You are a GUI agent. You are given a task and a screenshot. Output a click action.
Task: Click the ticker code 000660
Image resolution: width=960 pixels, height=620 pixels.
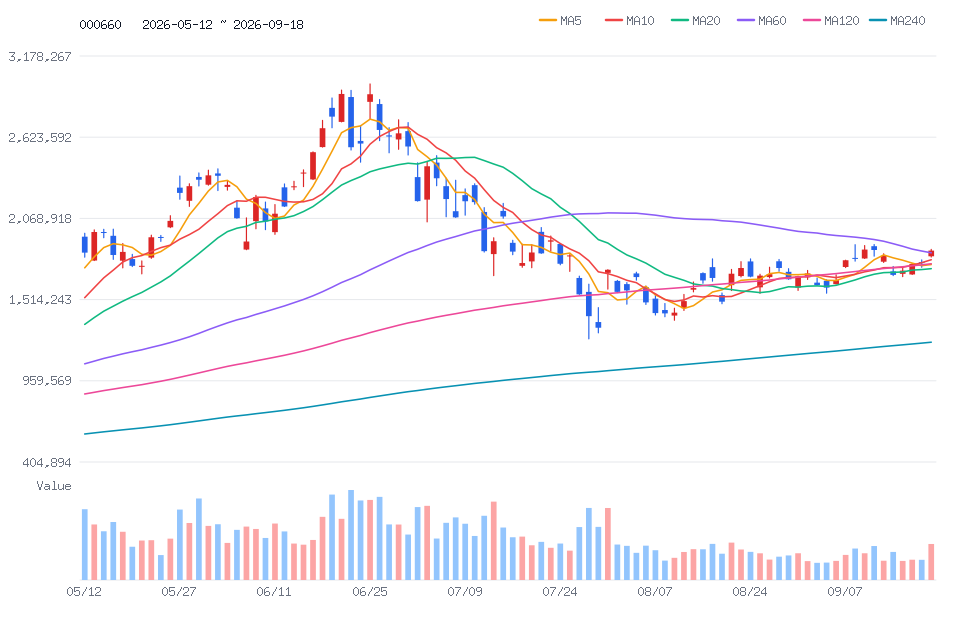coord(100,24)
